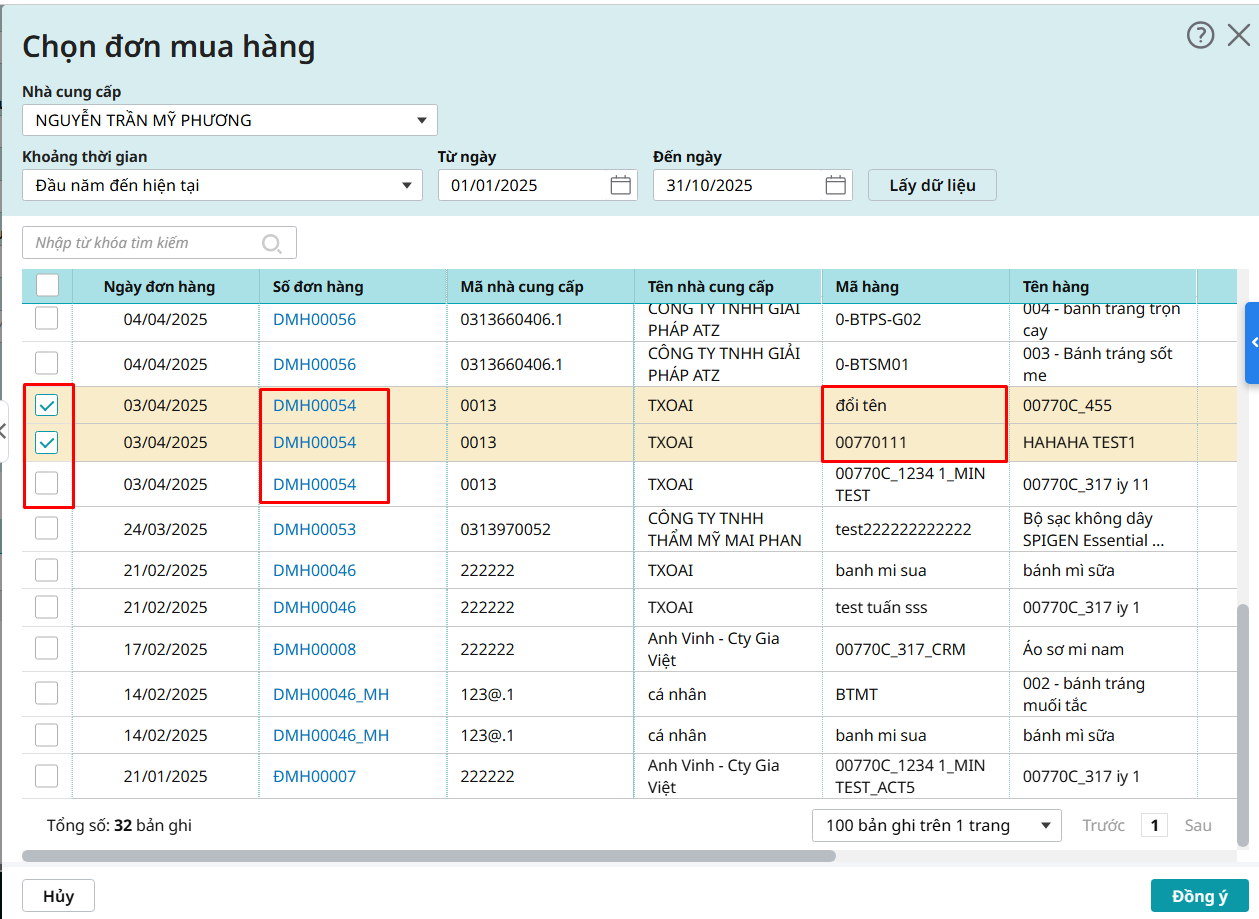Open order link ĐMH00008
This screenshot has height=919, width=1259.
tap(314, 649)
